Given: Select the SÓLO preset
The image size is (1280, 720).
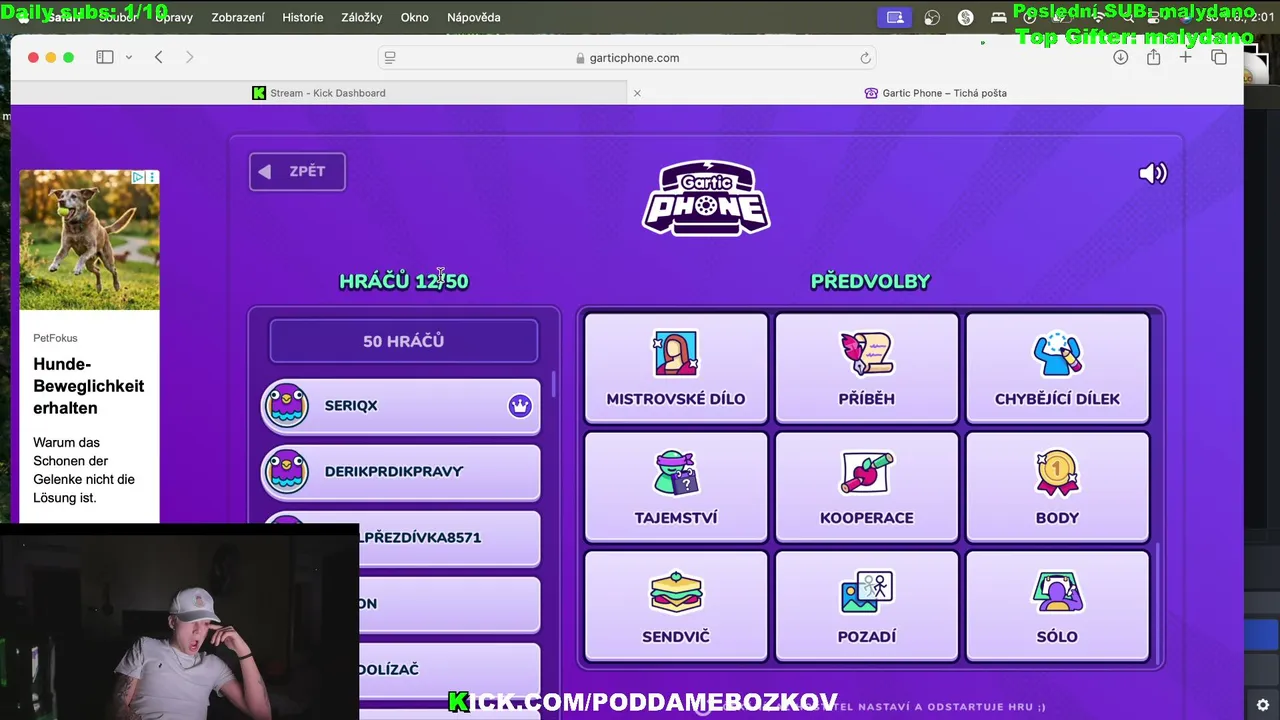Looking at the screenshot, I should tap(1057, 606).
